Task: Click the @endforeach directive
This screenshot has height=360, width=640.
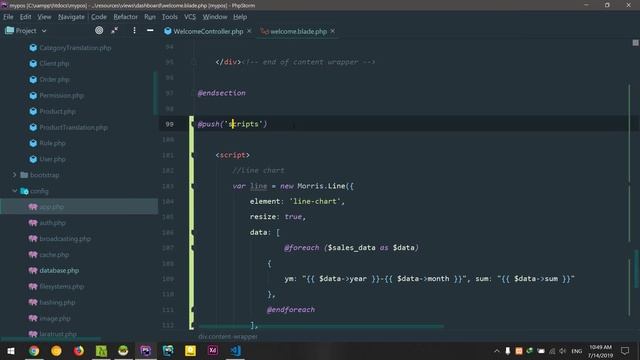Action: pyautogui.click(x=291, y=310)
